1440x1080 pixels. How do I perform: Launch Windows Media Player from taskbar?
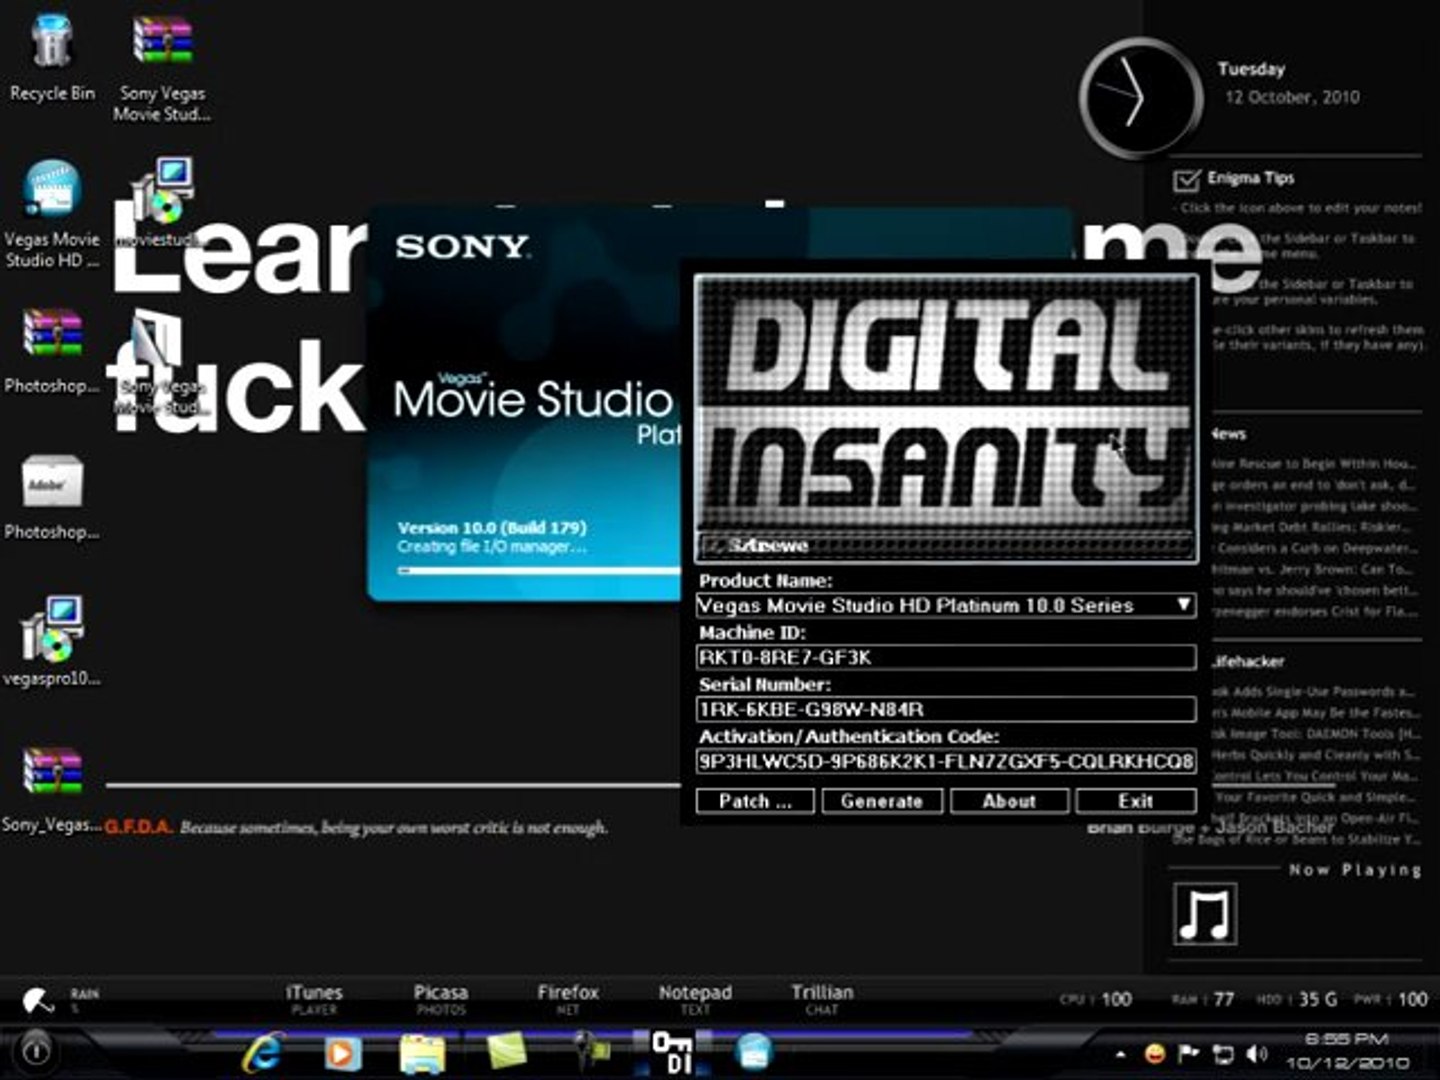click(342, 1053)
